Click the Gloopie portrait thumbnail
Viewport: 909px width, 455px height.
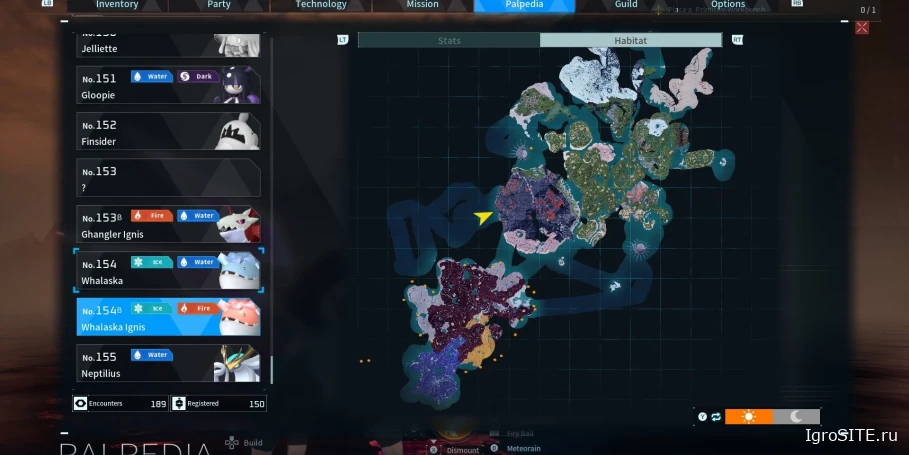237,85
